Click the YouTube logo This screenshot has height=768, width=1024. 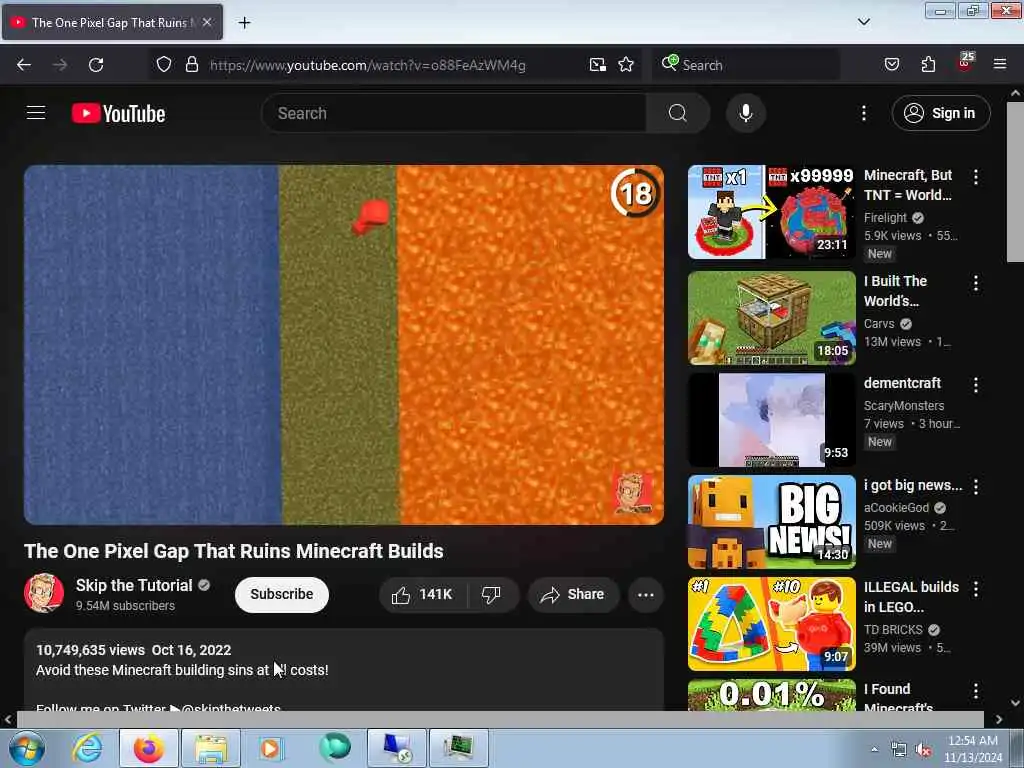118,114
